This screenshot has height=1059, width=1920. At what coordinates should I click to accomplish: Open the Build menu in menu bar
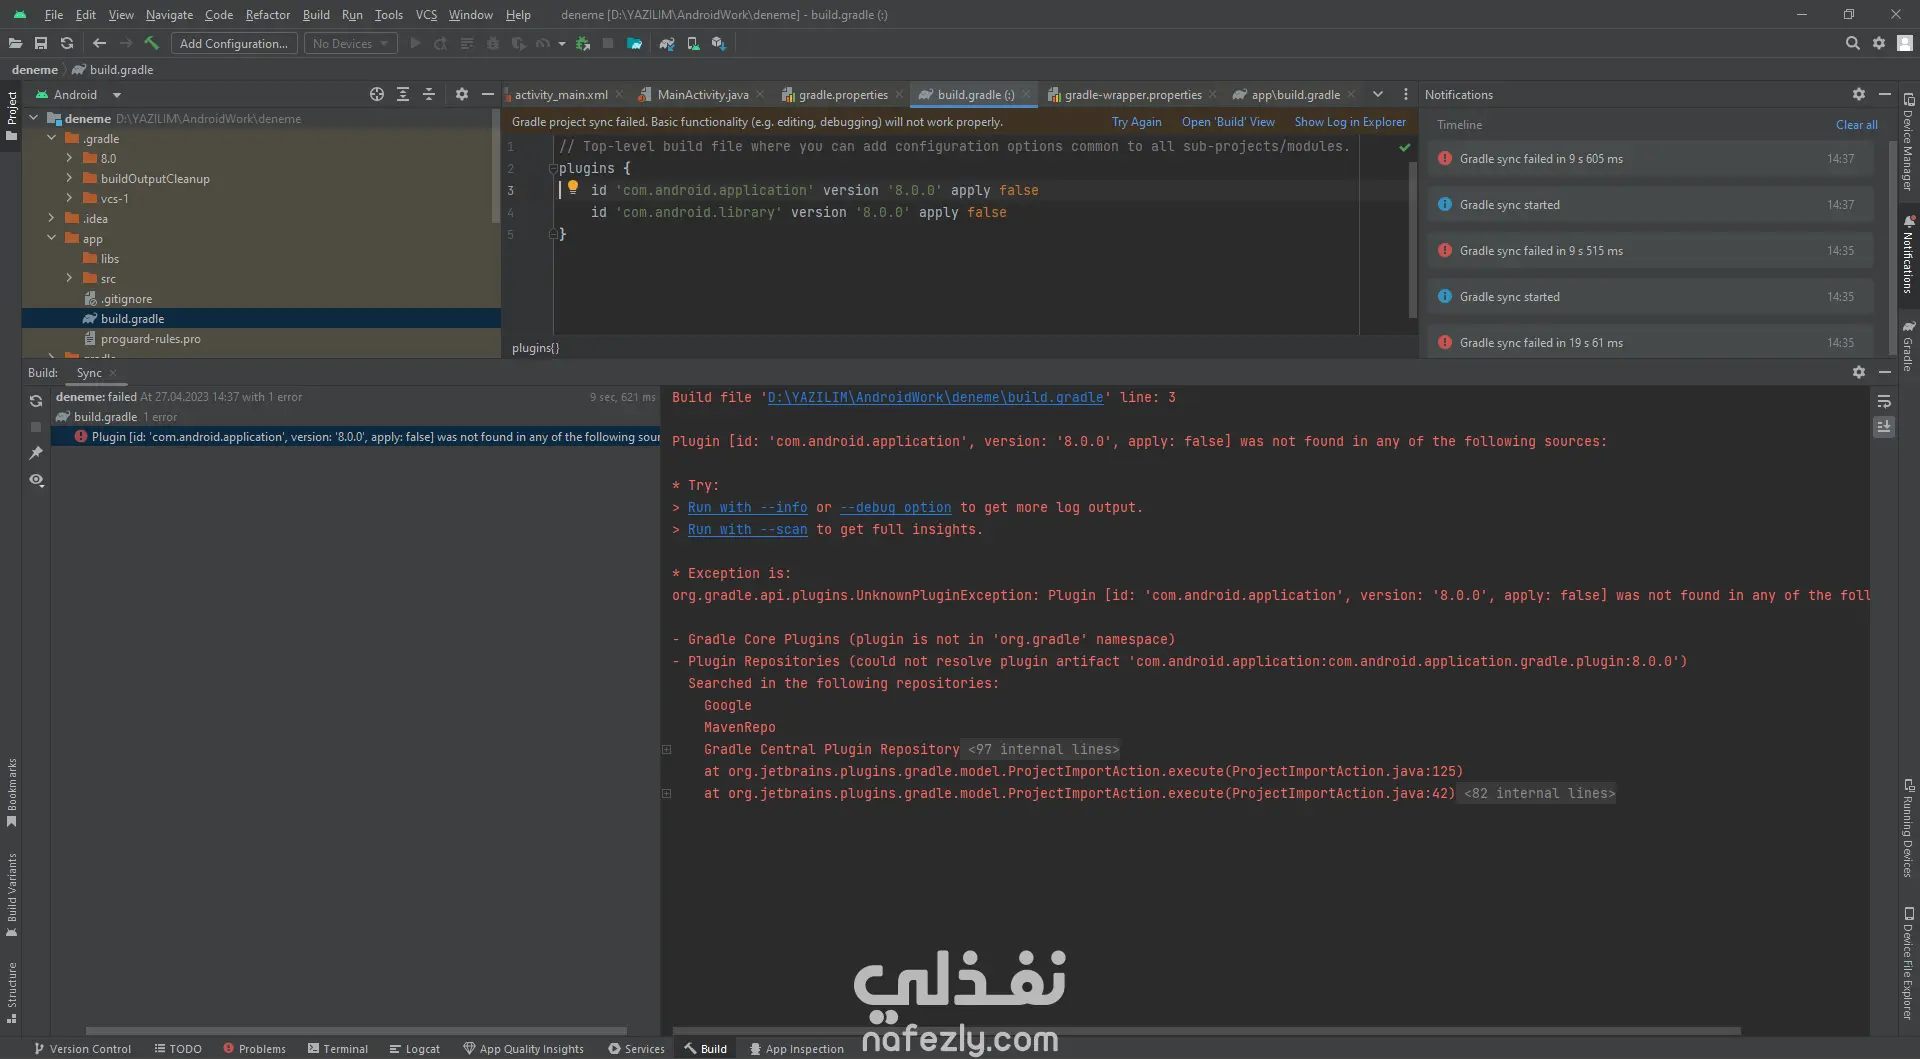click(x=316, y=15)
